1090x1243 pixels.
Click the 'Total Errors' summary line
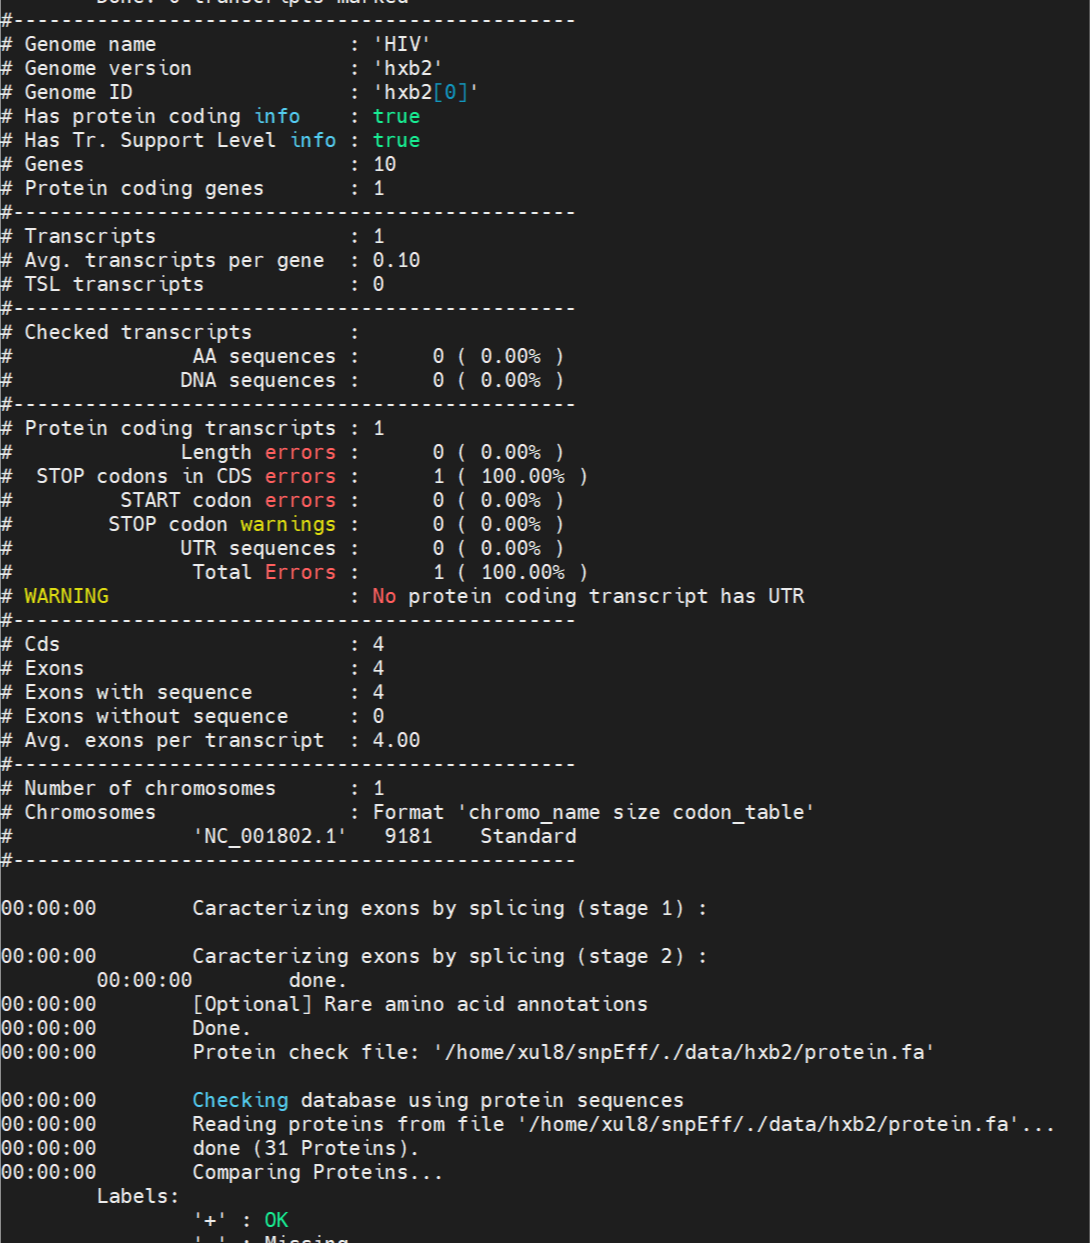[261, 572]
